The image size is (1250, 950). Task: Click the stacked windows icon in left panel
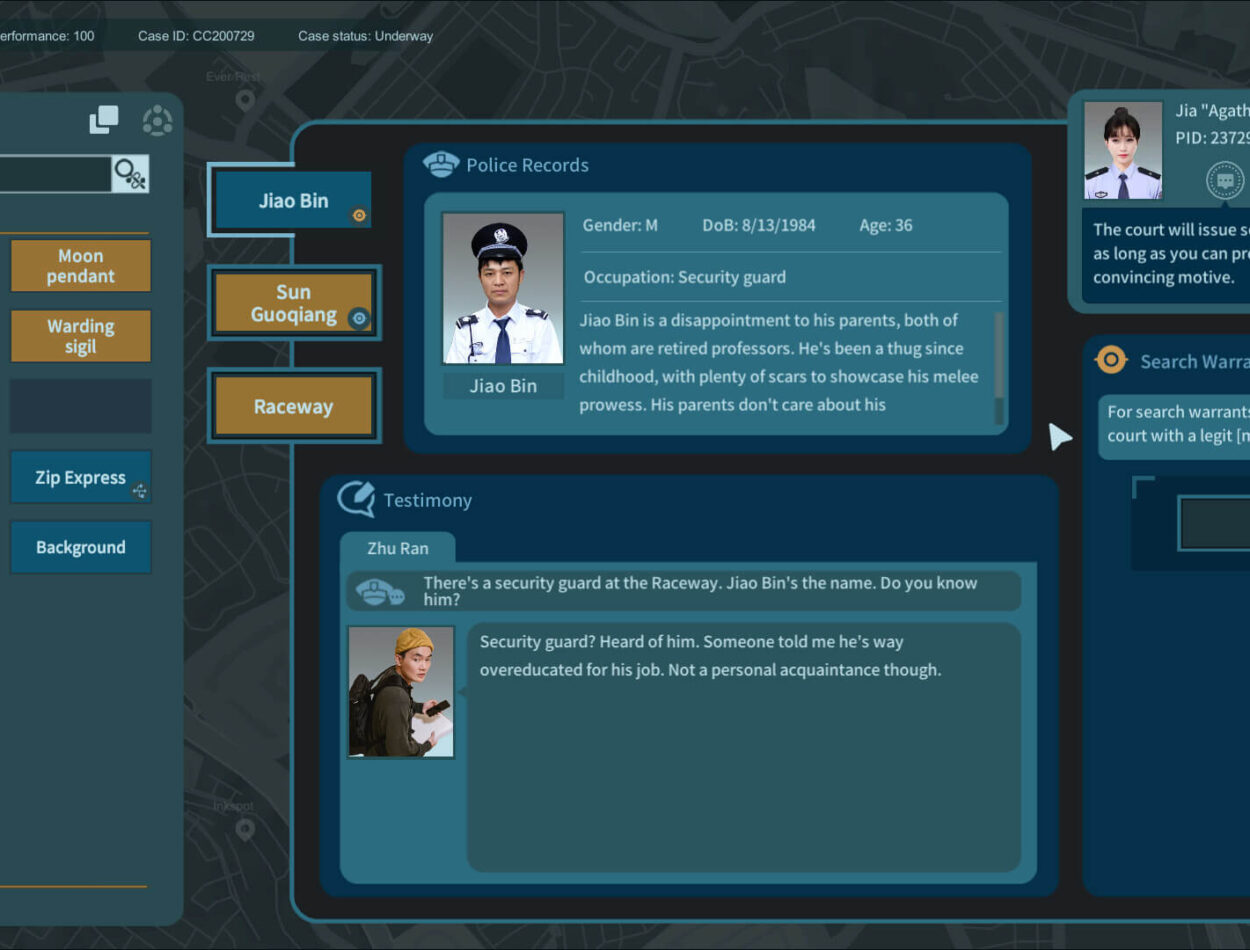103,120
